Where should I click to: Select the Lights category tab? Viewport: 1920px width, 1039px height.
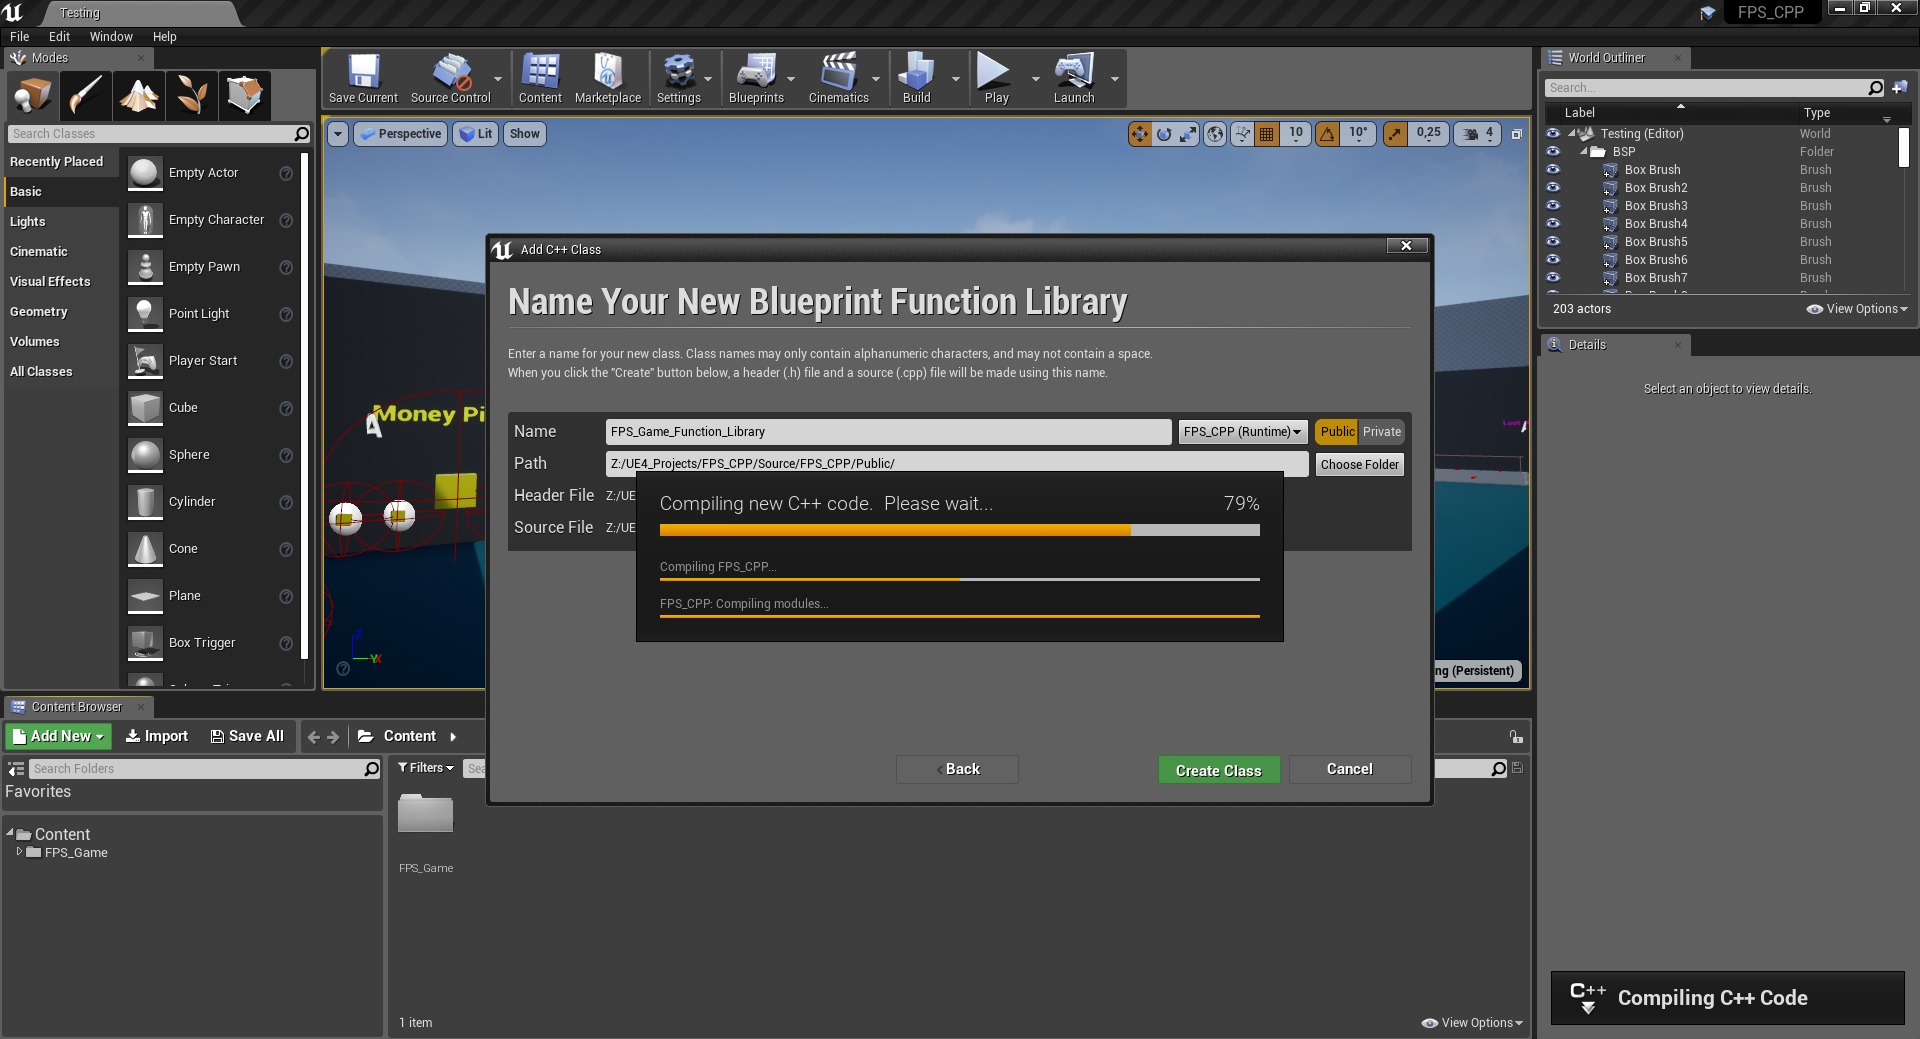pyautogui.click(x=28, y=222)
